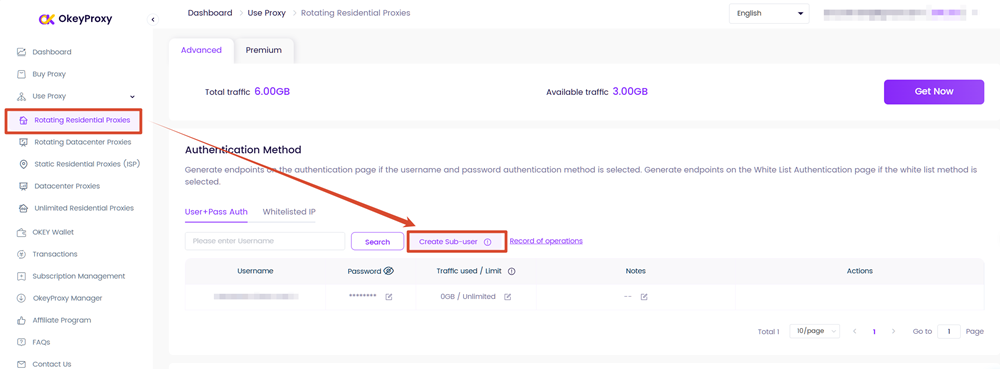Switch to the Advanced tab
This screenshot has width=1000, height=369.
[202, 50]
